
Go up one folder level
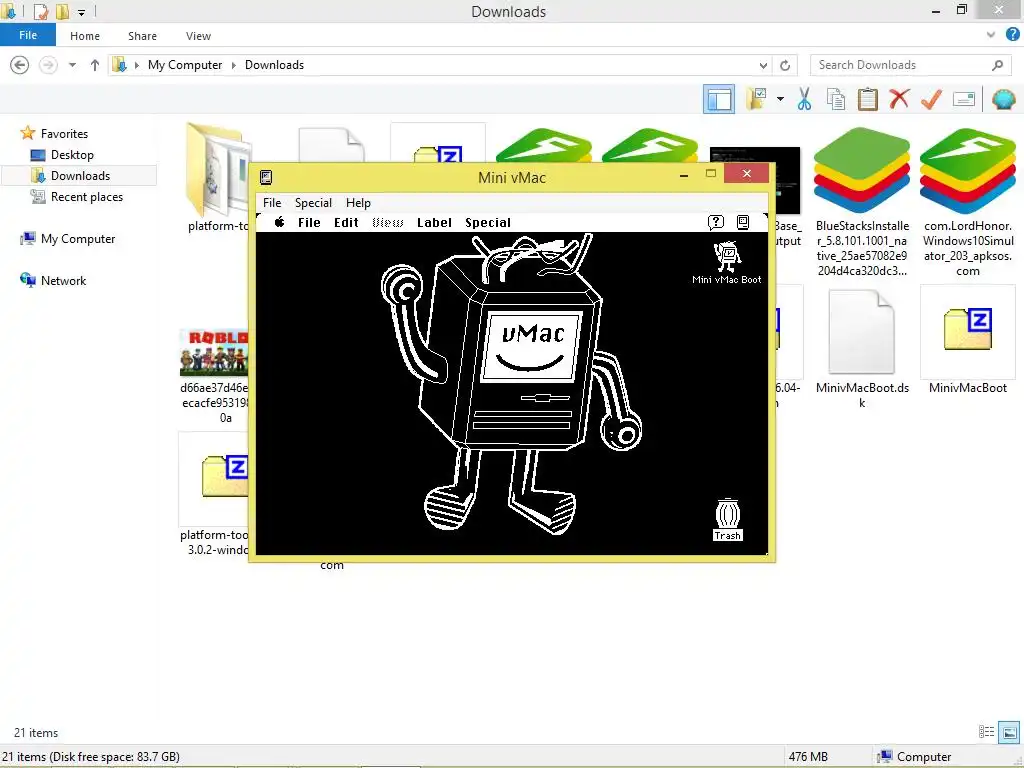coord(95,65)
